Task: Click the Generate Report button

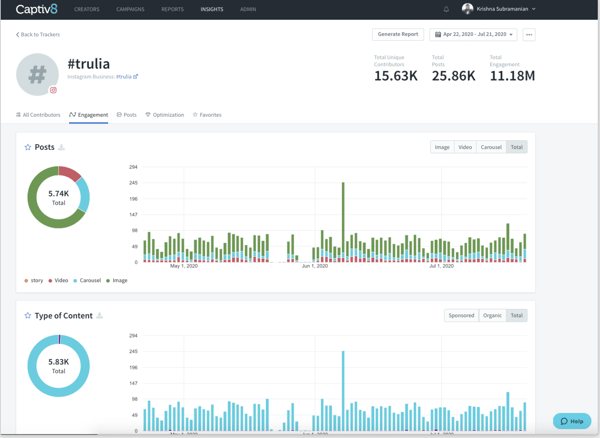Action: (398, 34)
